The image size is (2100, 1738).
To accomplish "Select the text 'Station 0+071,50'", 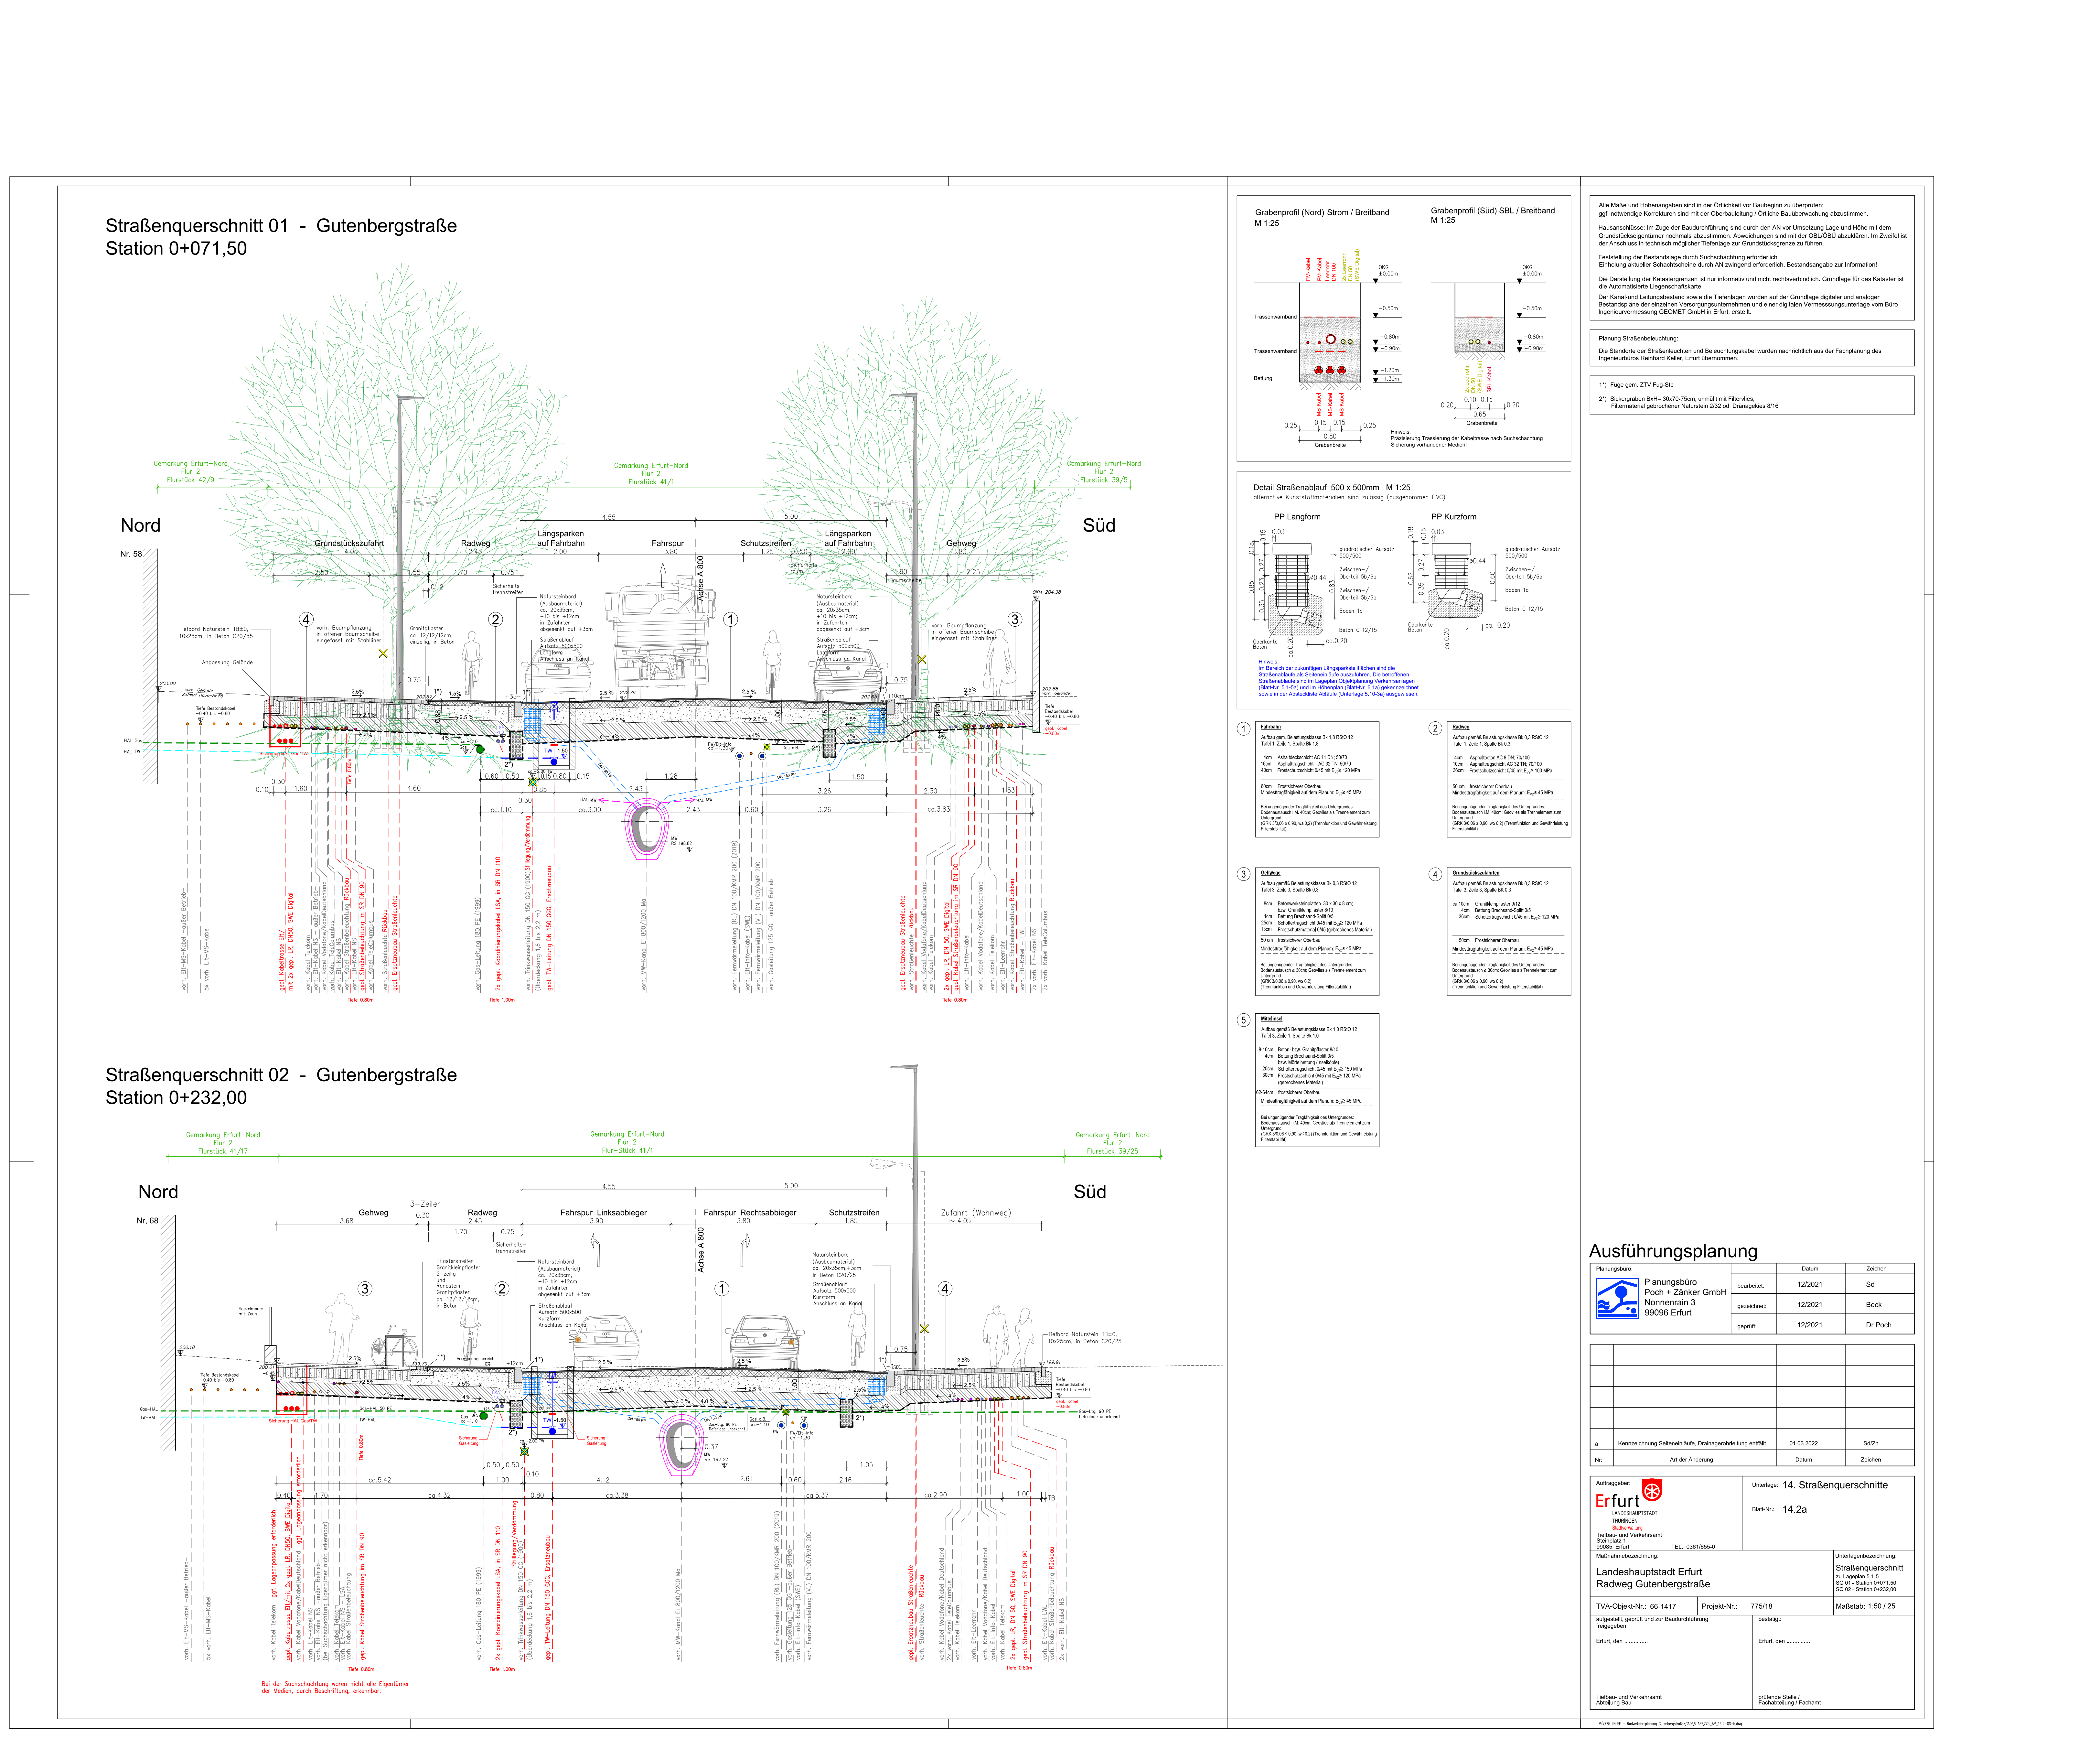I will (176, 249).
